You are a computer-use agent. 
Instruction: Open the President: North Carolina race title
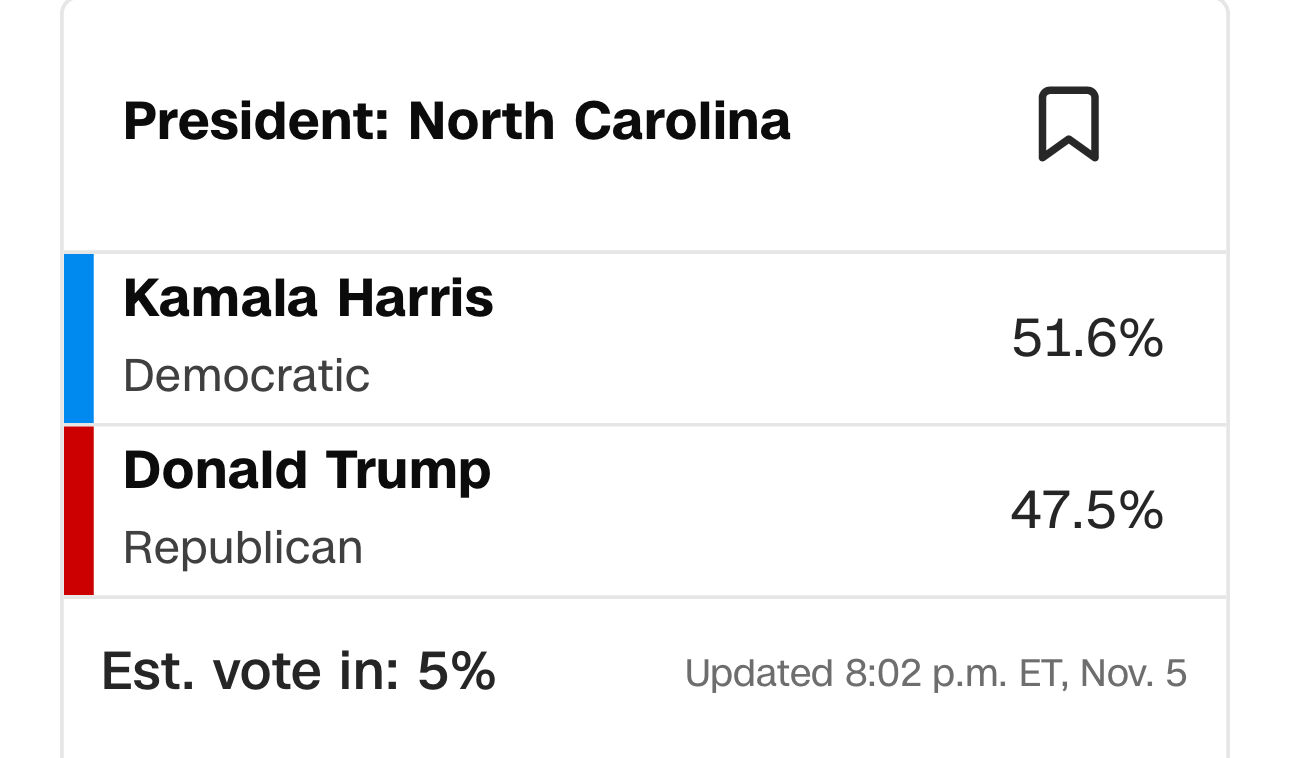pos(456,122)
